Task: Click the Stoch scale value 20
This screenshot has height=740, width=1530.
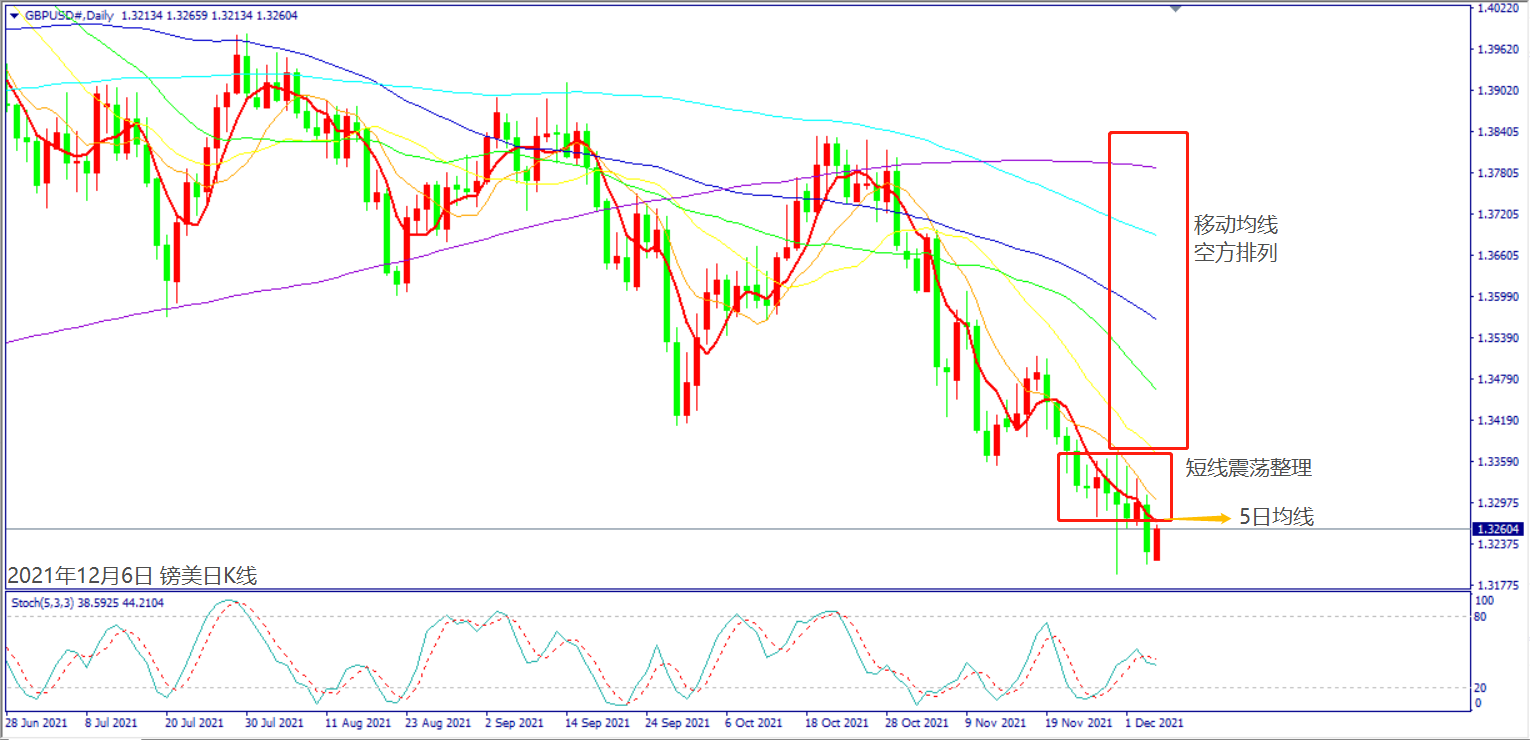Action: [x=1482, y=688]
